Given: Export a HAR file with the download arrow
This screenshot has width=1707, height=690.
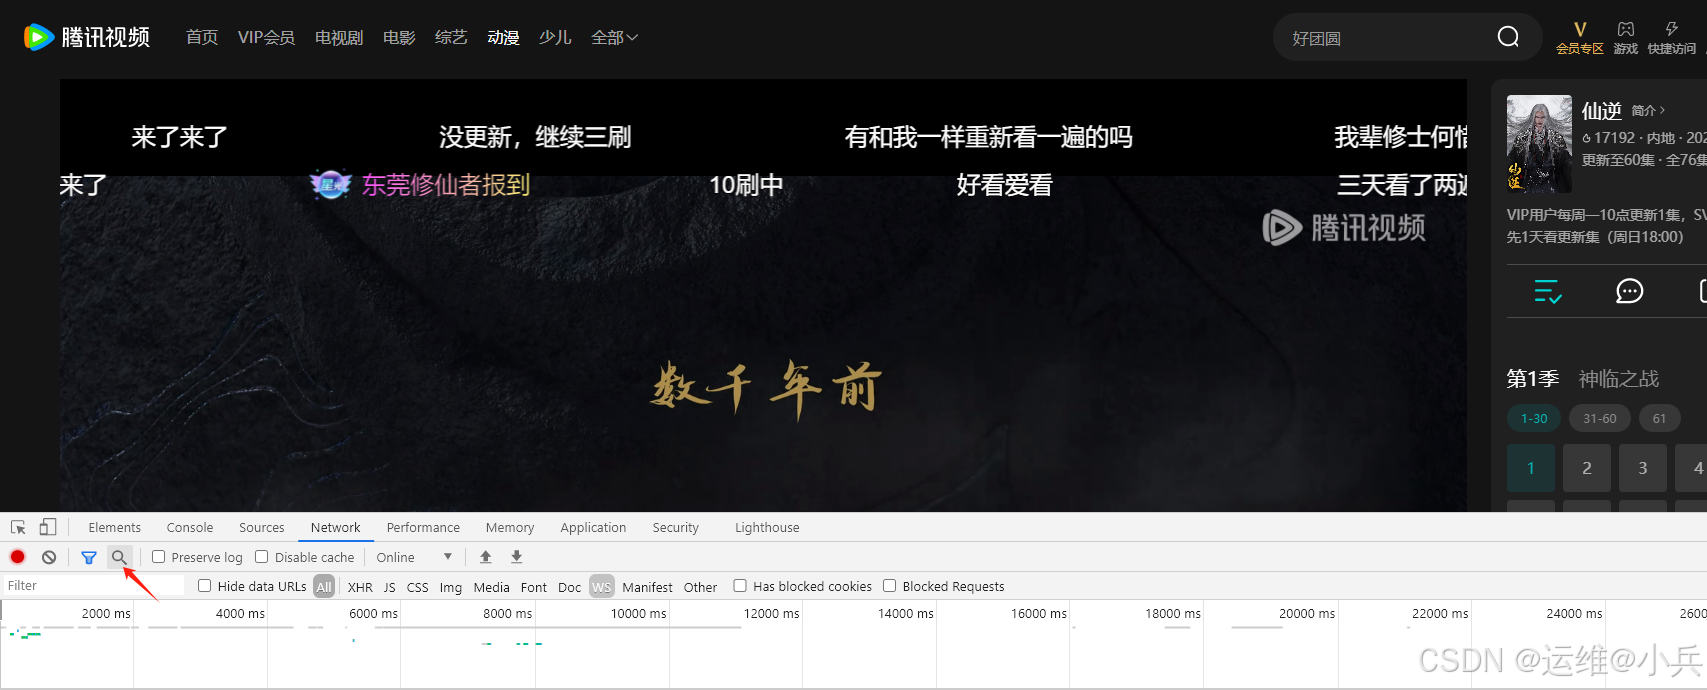Looking at the screenshot, I should (517, 557).
